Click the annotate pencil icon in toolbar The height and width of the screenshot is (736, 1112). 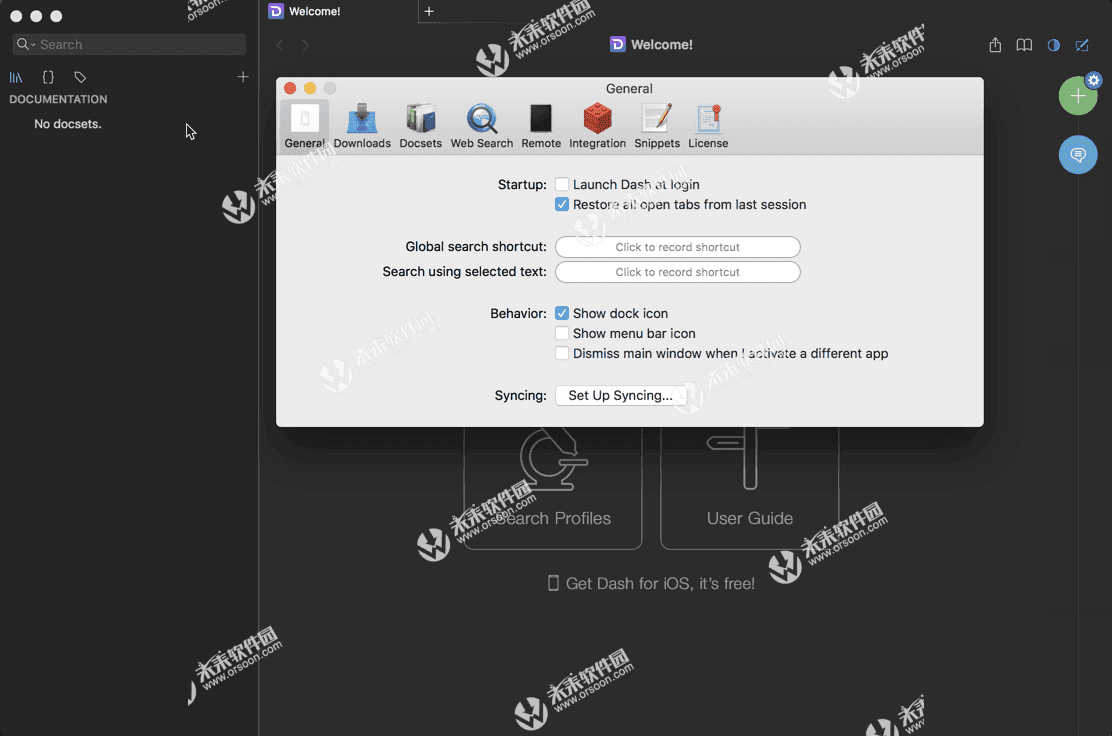[x=1082, y=45]
